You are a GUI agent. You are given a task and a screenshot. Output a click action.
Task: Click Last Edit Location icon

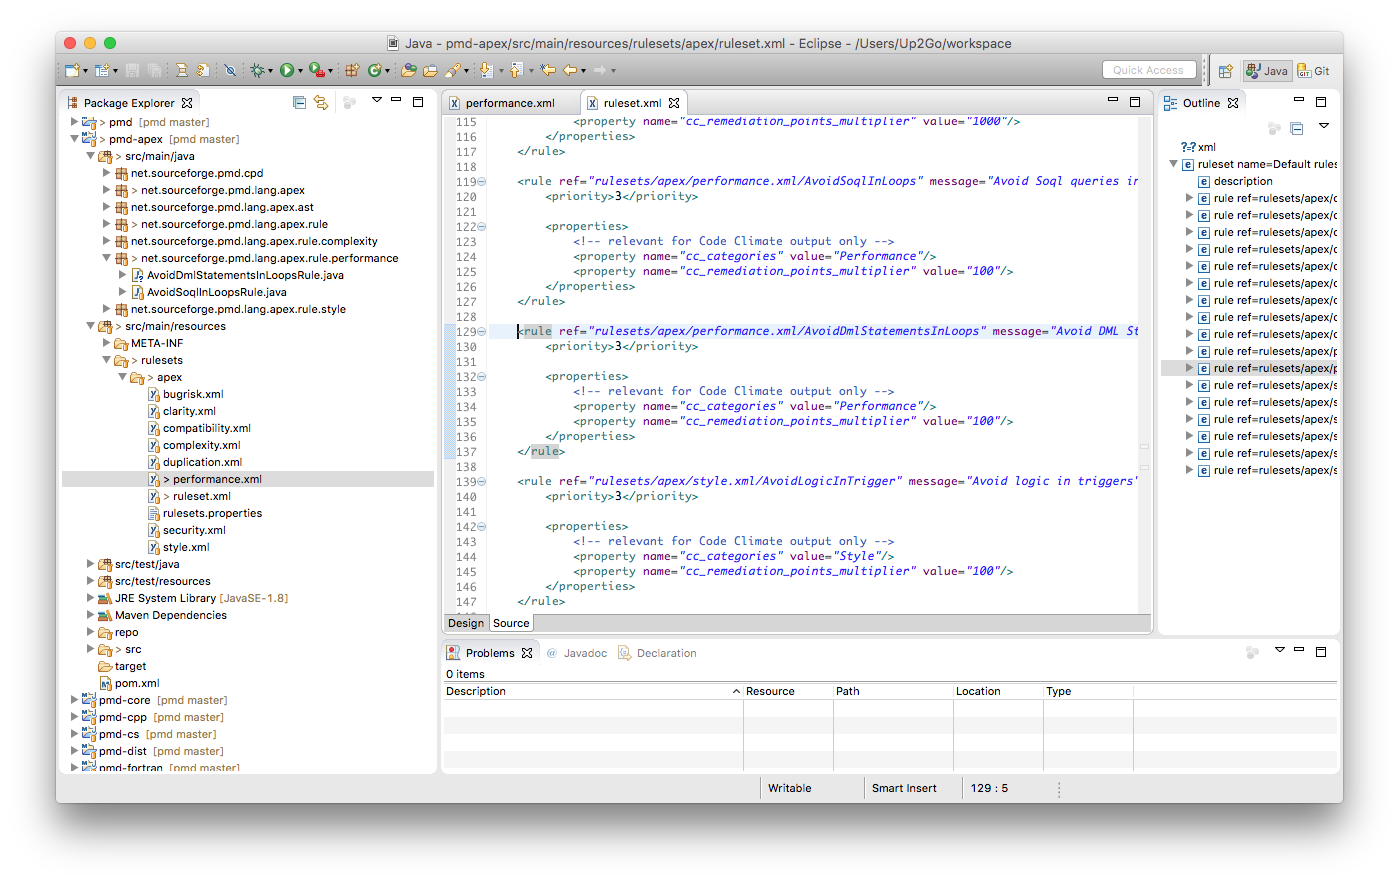pos(548,70)
